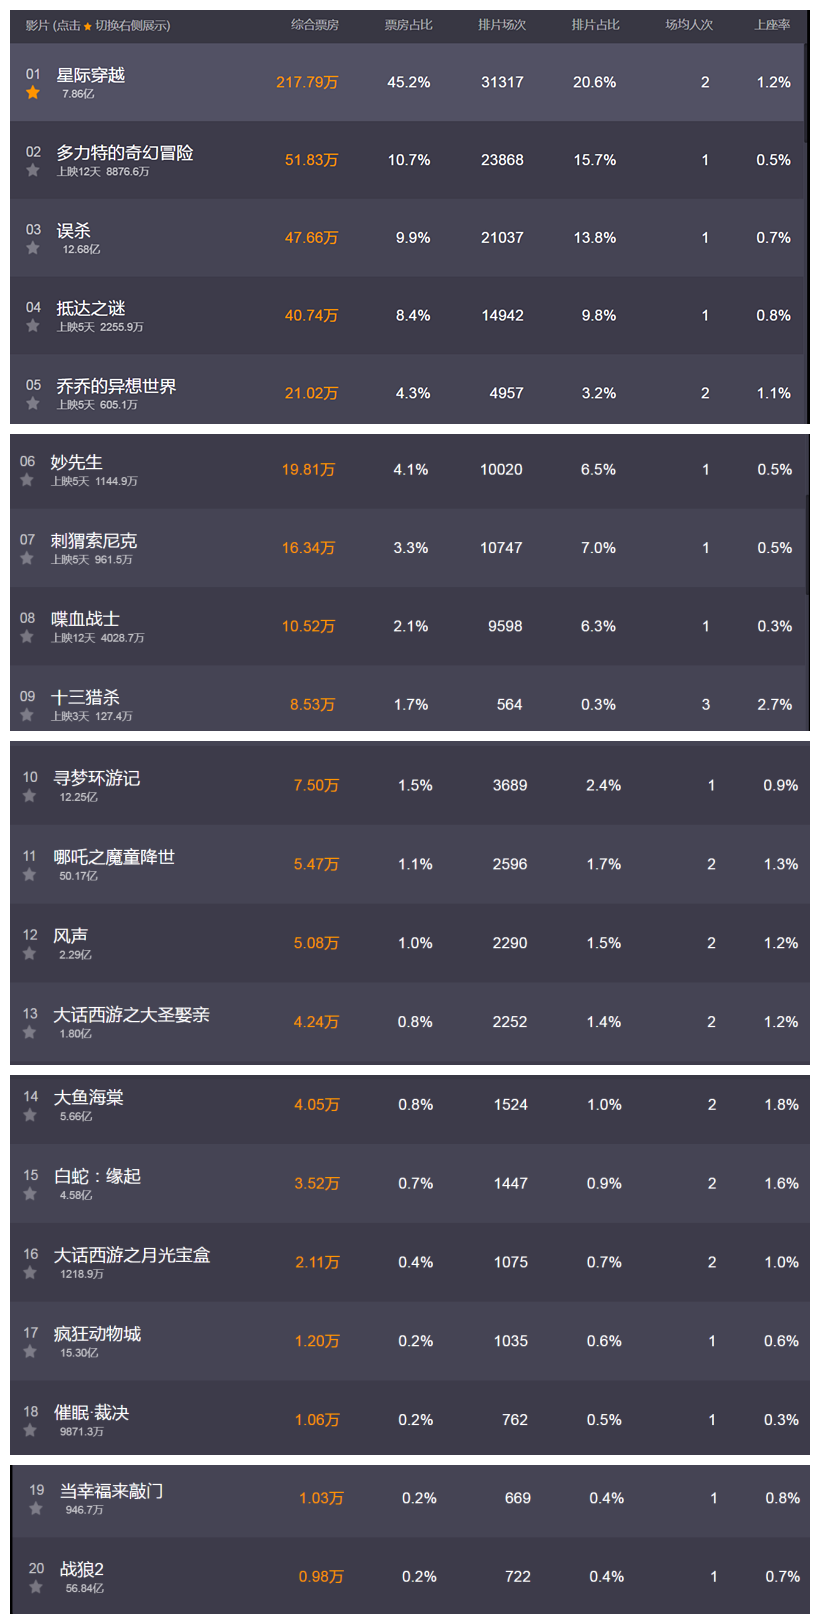Click the star beside 刺猬索尼克
The image size is (820, 1624).
click(27, 559)
